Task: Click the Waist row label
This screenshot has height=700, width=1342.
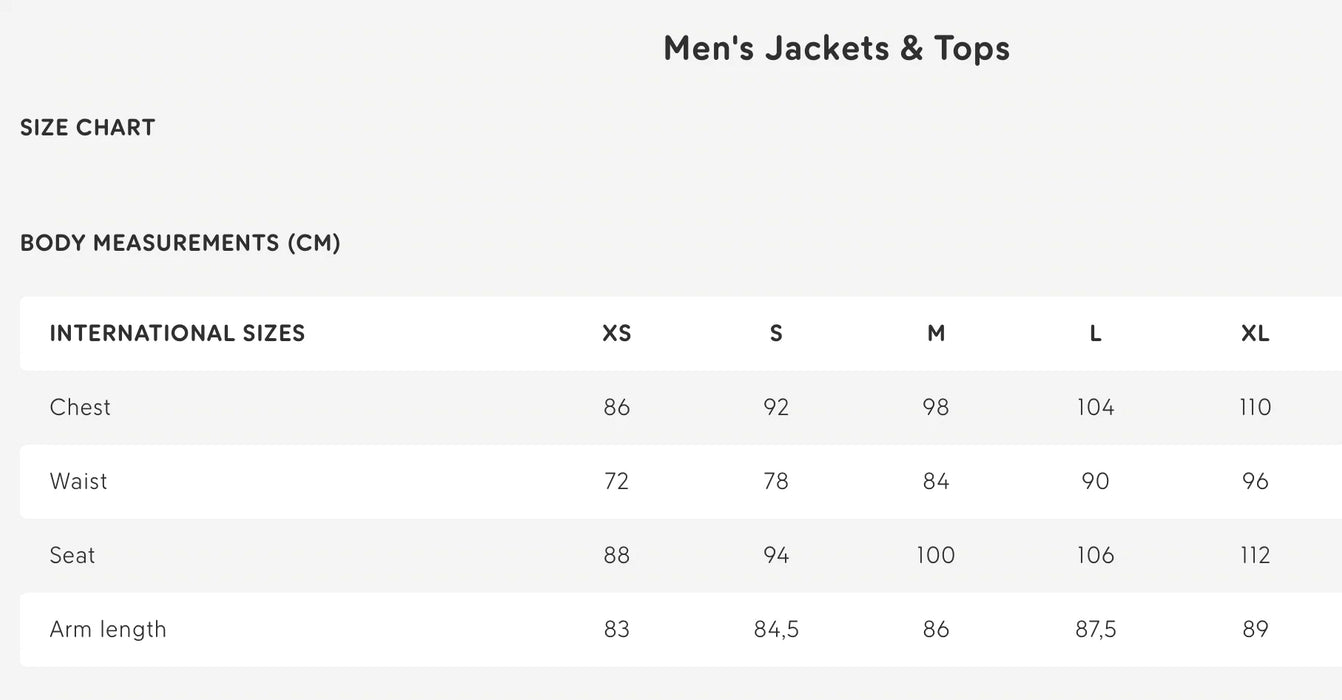Action: point(78,481)
